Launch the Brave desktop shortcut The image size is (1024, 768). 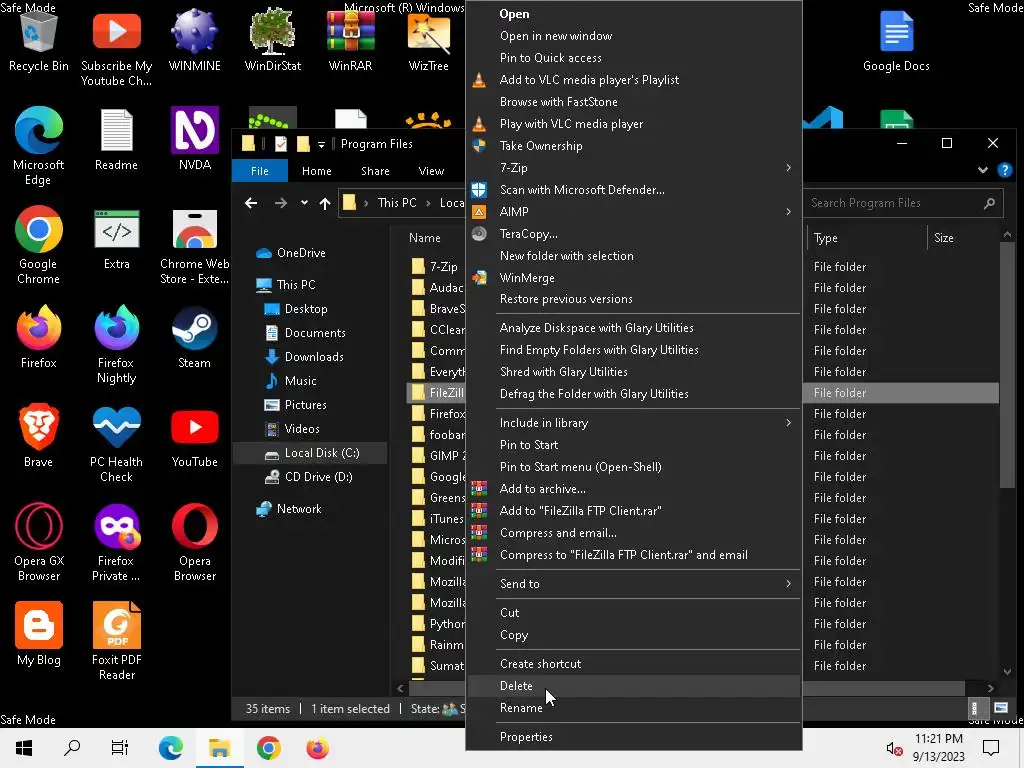39,436
